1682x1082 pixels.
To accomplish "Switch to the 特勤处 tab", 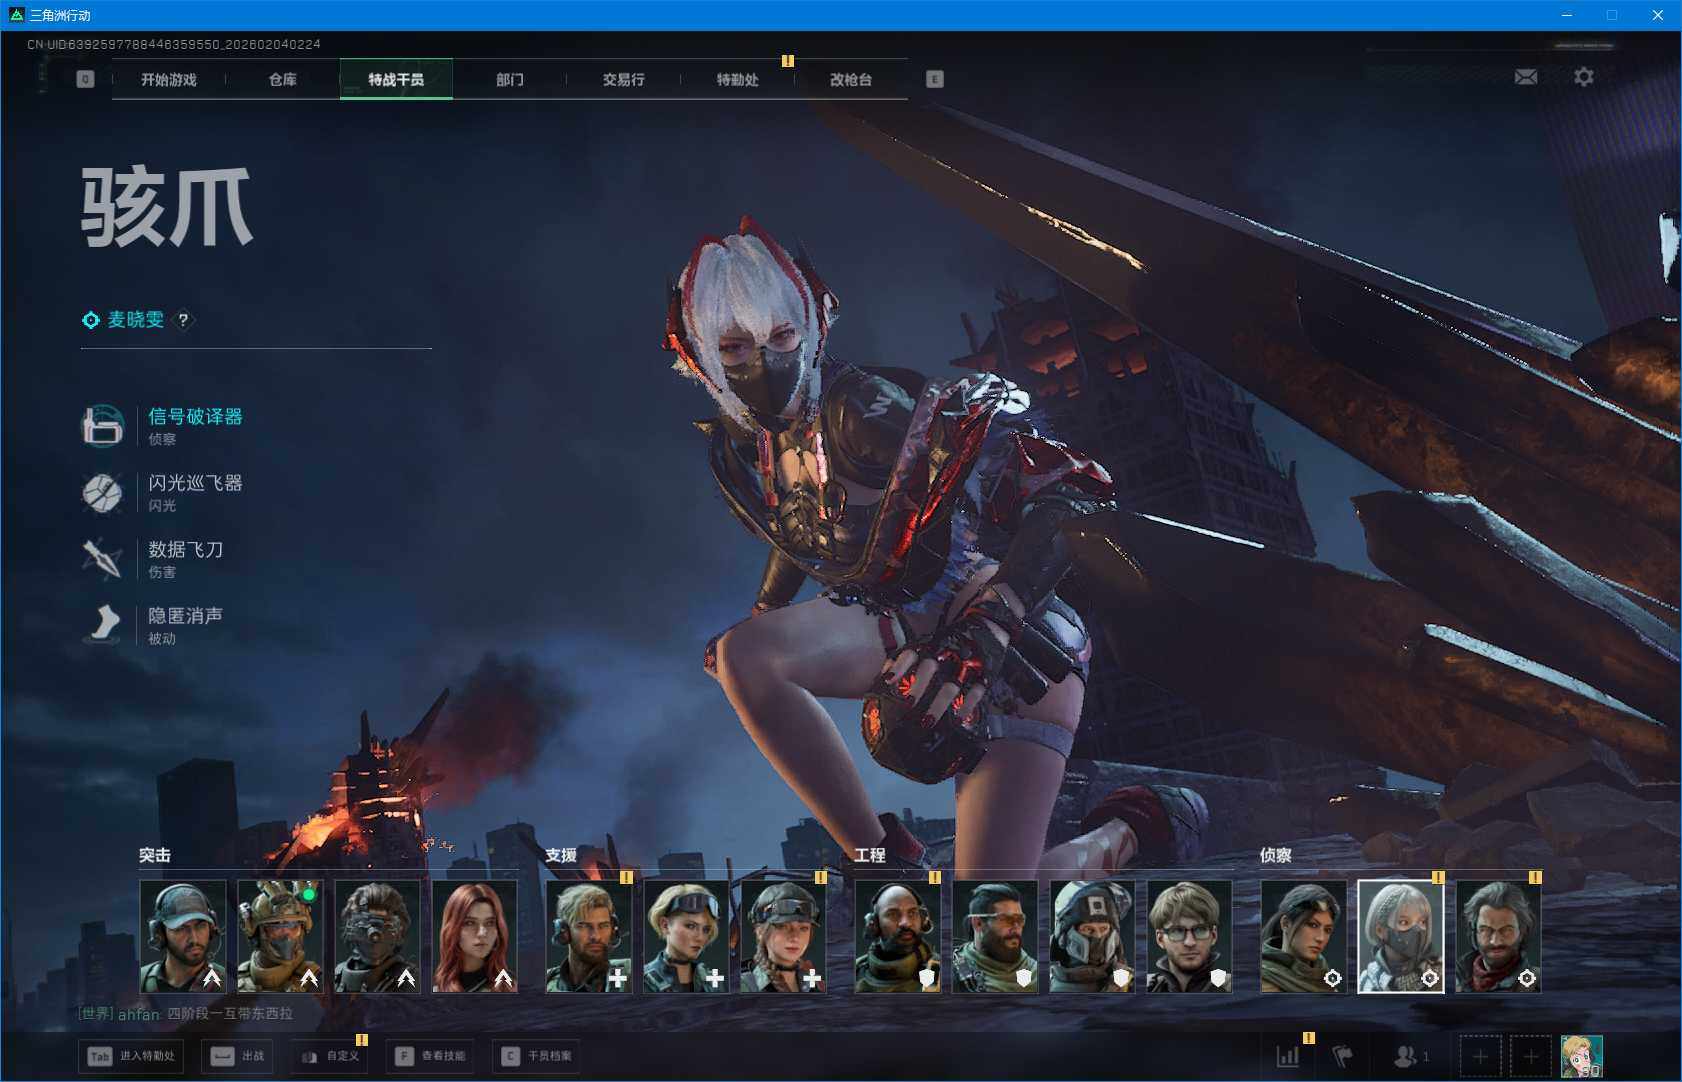I will tap(738, 79).
